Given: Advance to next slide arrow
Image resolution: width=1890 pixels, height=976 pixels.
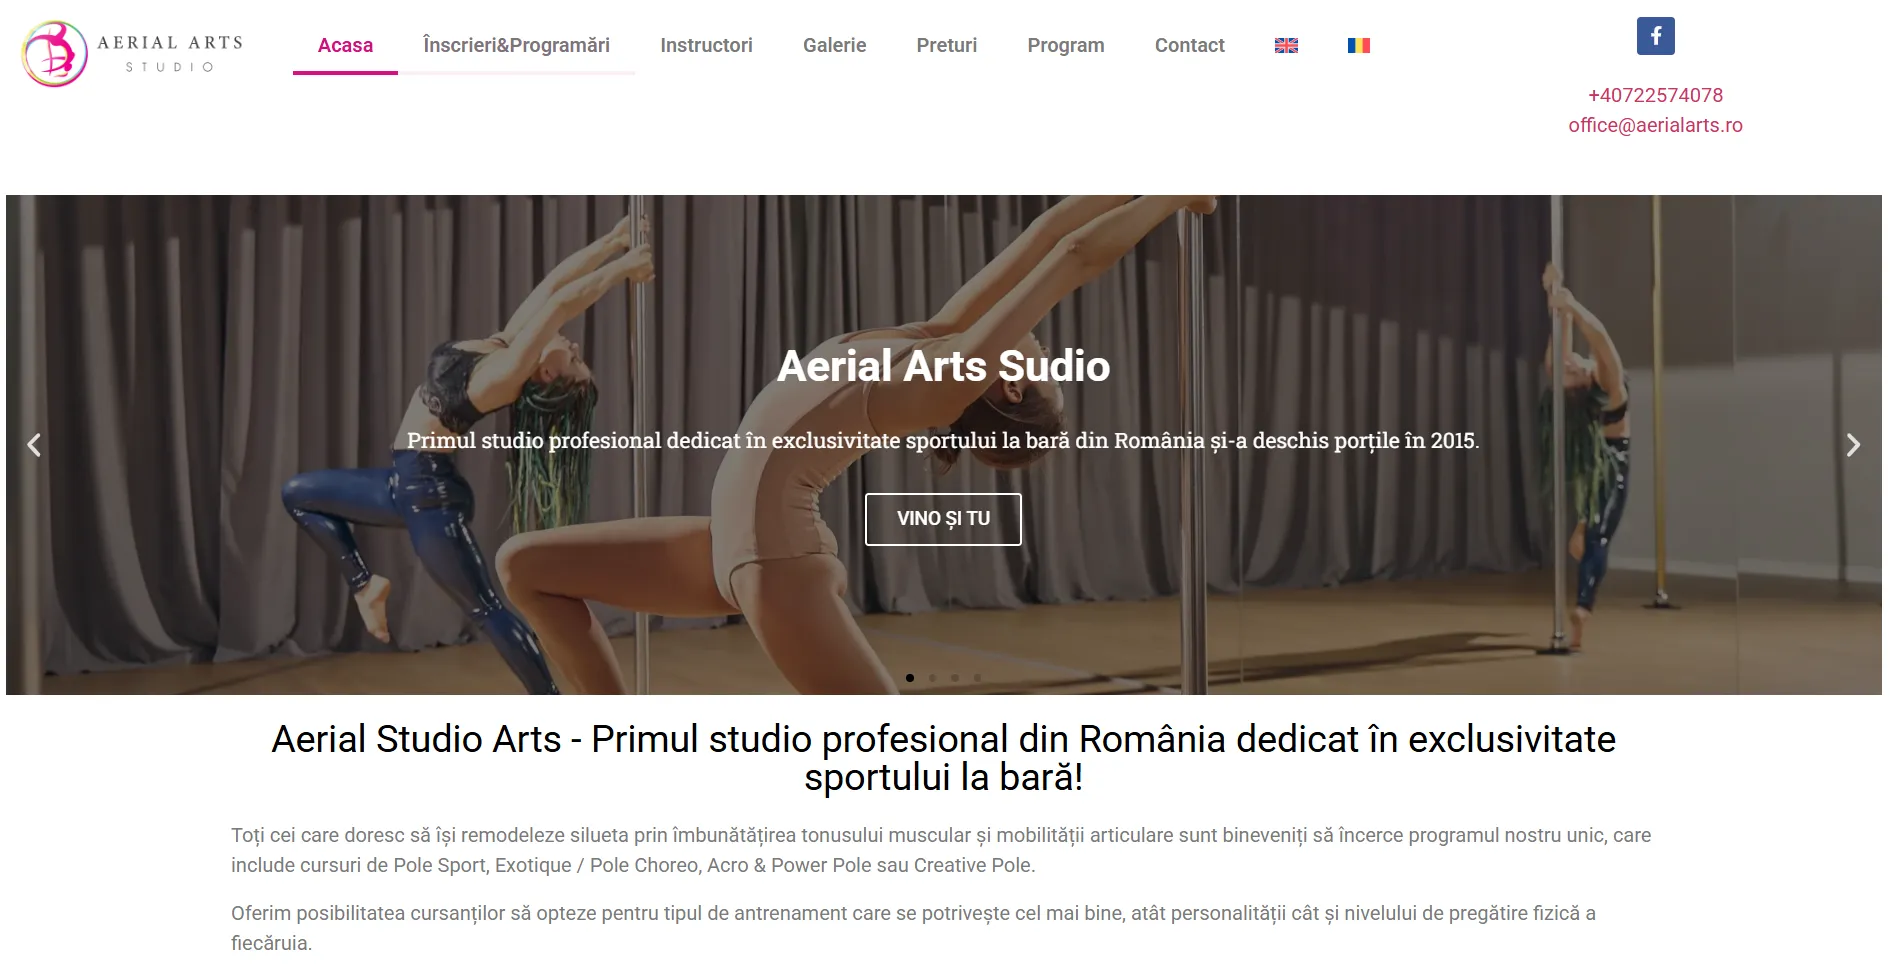Looking at the screenshot, I should pyautogui.click(x=1853, y=445).
